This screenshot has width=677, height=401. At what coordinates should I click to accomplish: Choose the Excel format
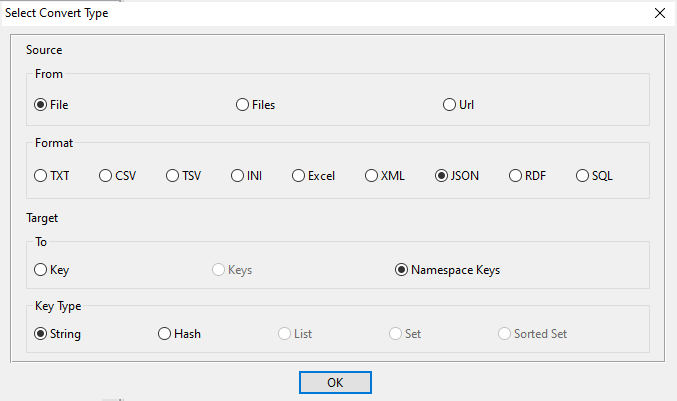coord(299,176)
